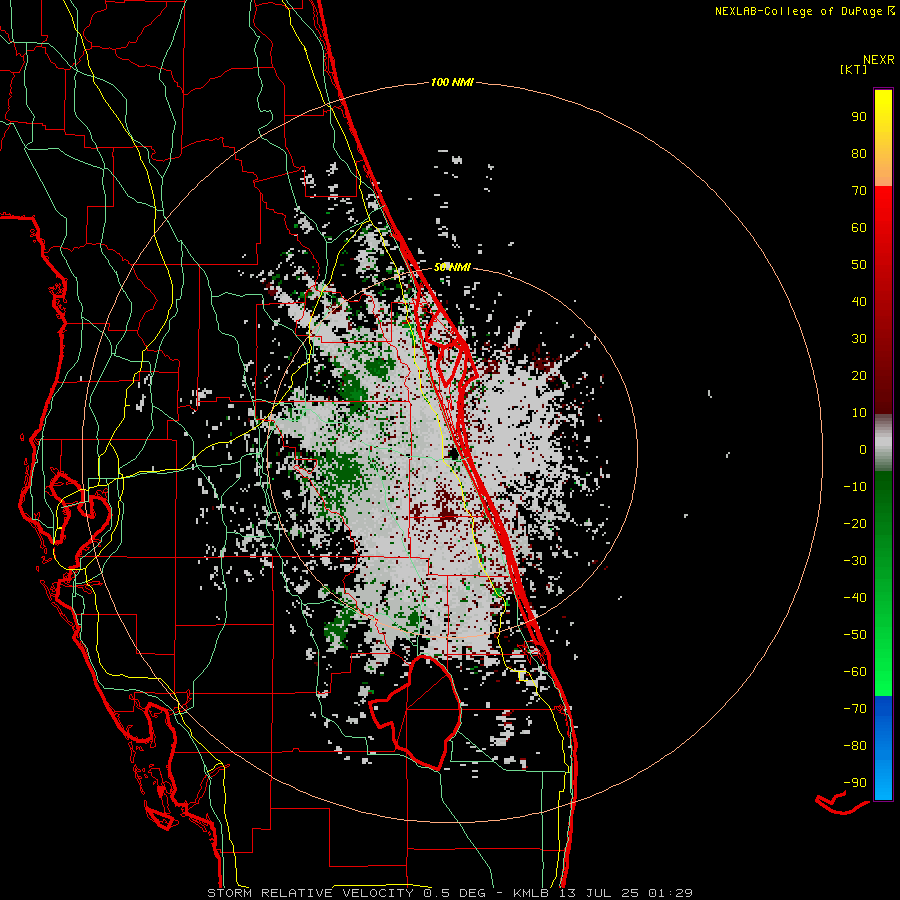Click the 60 value on the velocity scale
This screenshot has height=900, width=900.
[x=859, y=227]
